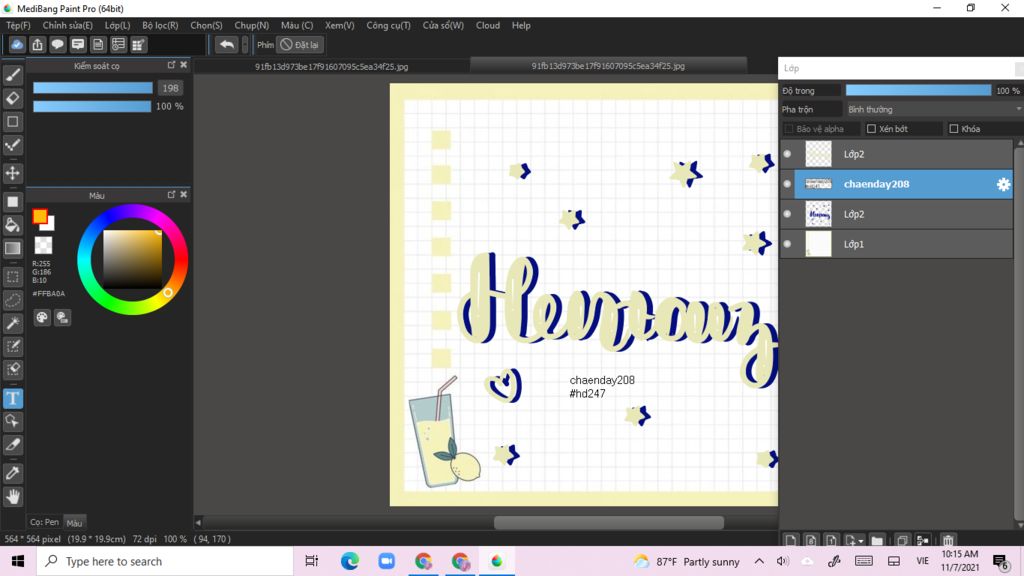Switch to the Cọ: Pen tab
Image resolution: width=1024 pixels, height=576 pixels.
click(44, 522)
